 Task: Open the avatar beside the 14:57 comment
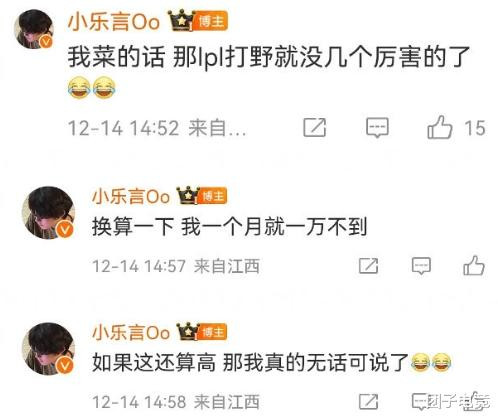(49, 212)
